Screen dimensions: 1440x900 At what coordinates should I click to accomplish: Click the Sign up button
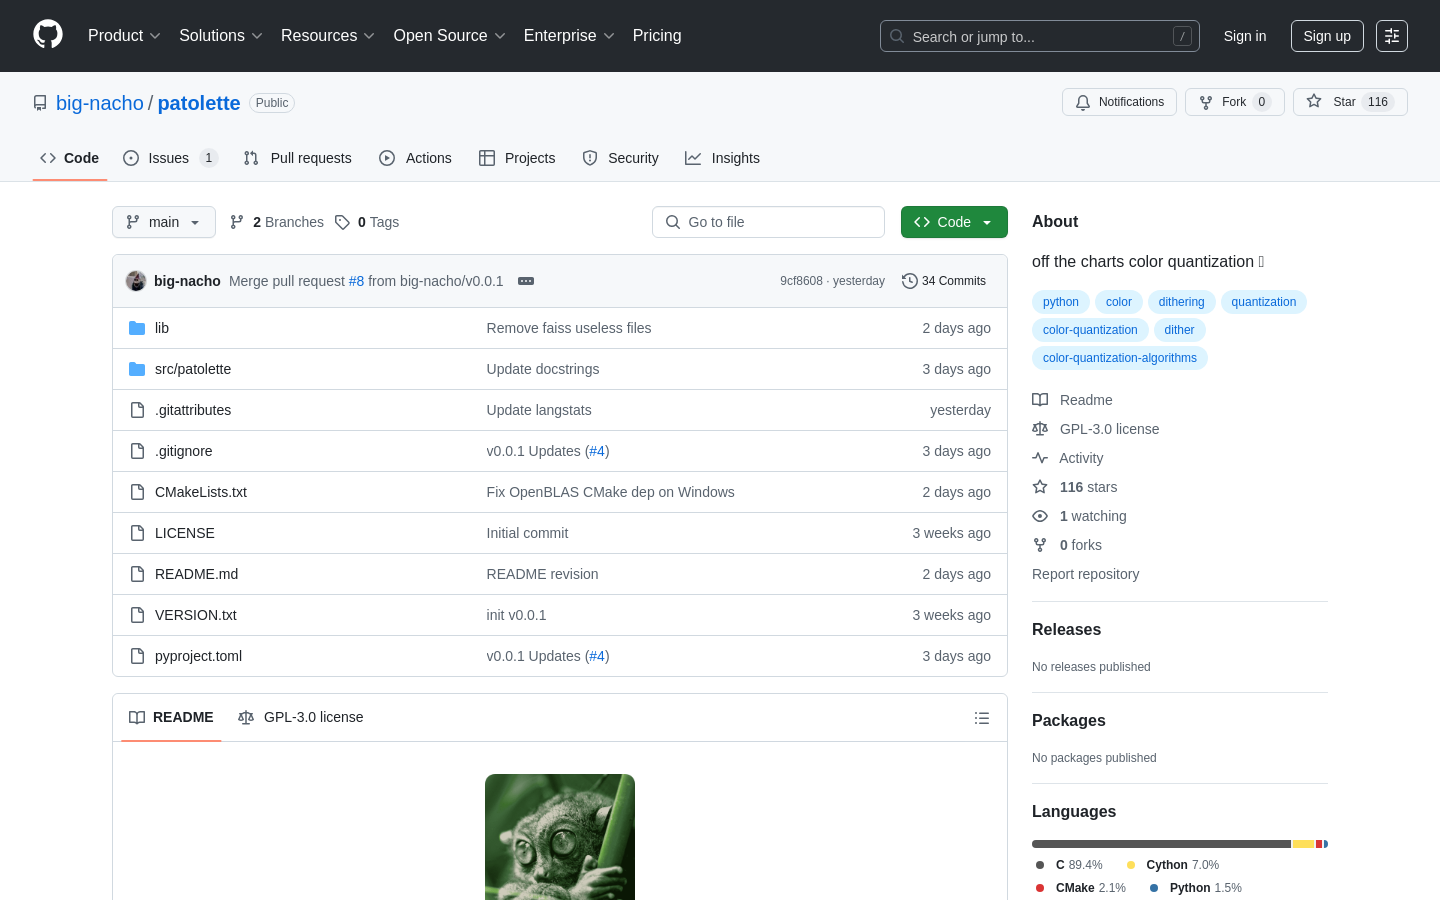click(1327, 36)
